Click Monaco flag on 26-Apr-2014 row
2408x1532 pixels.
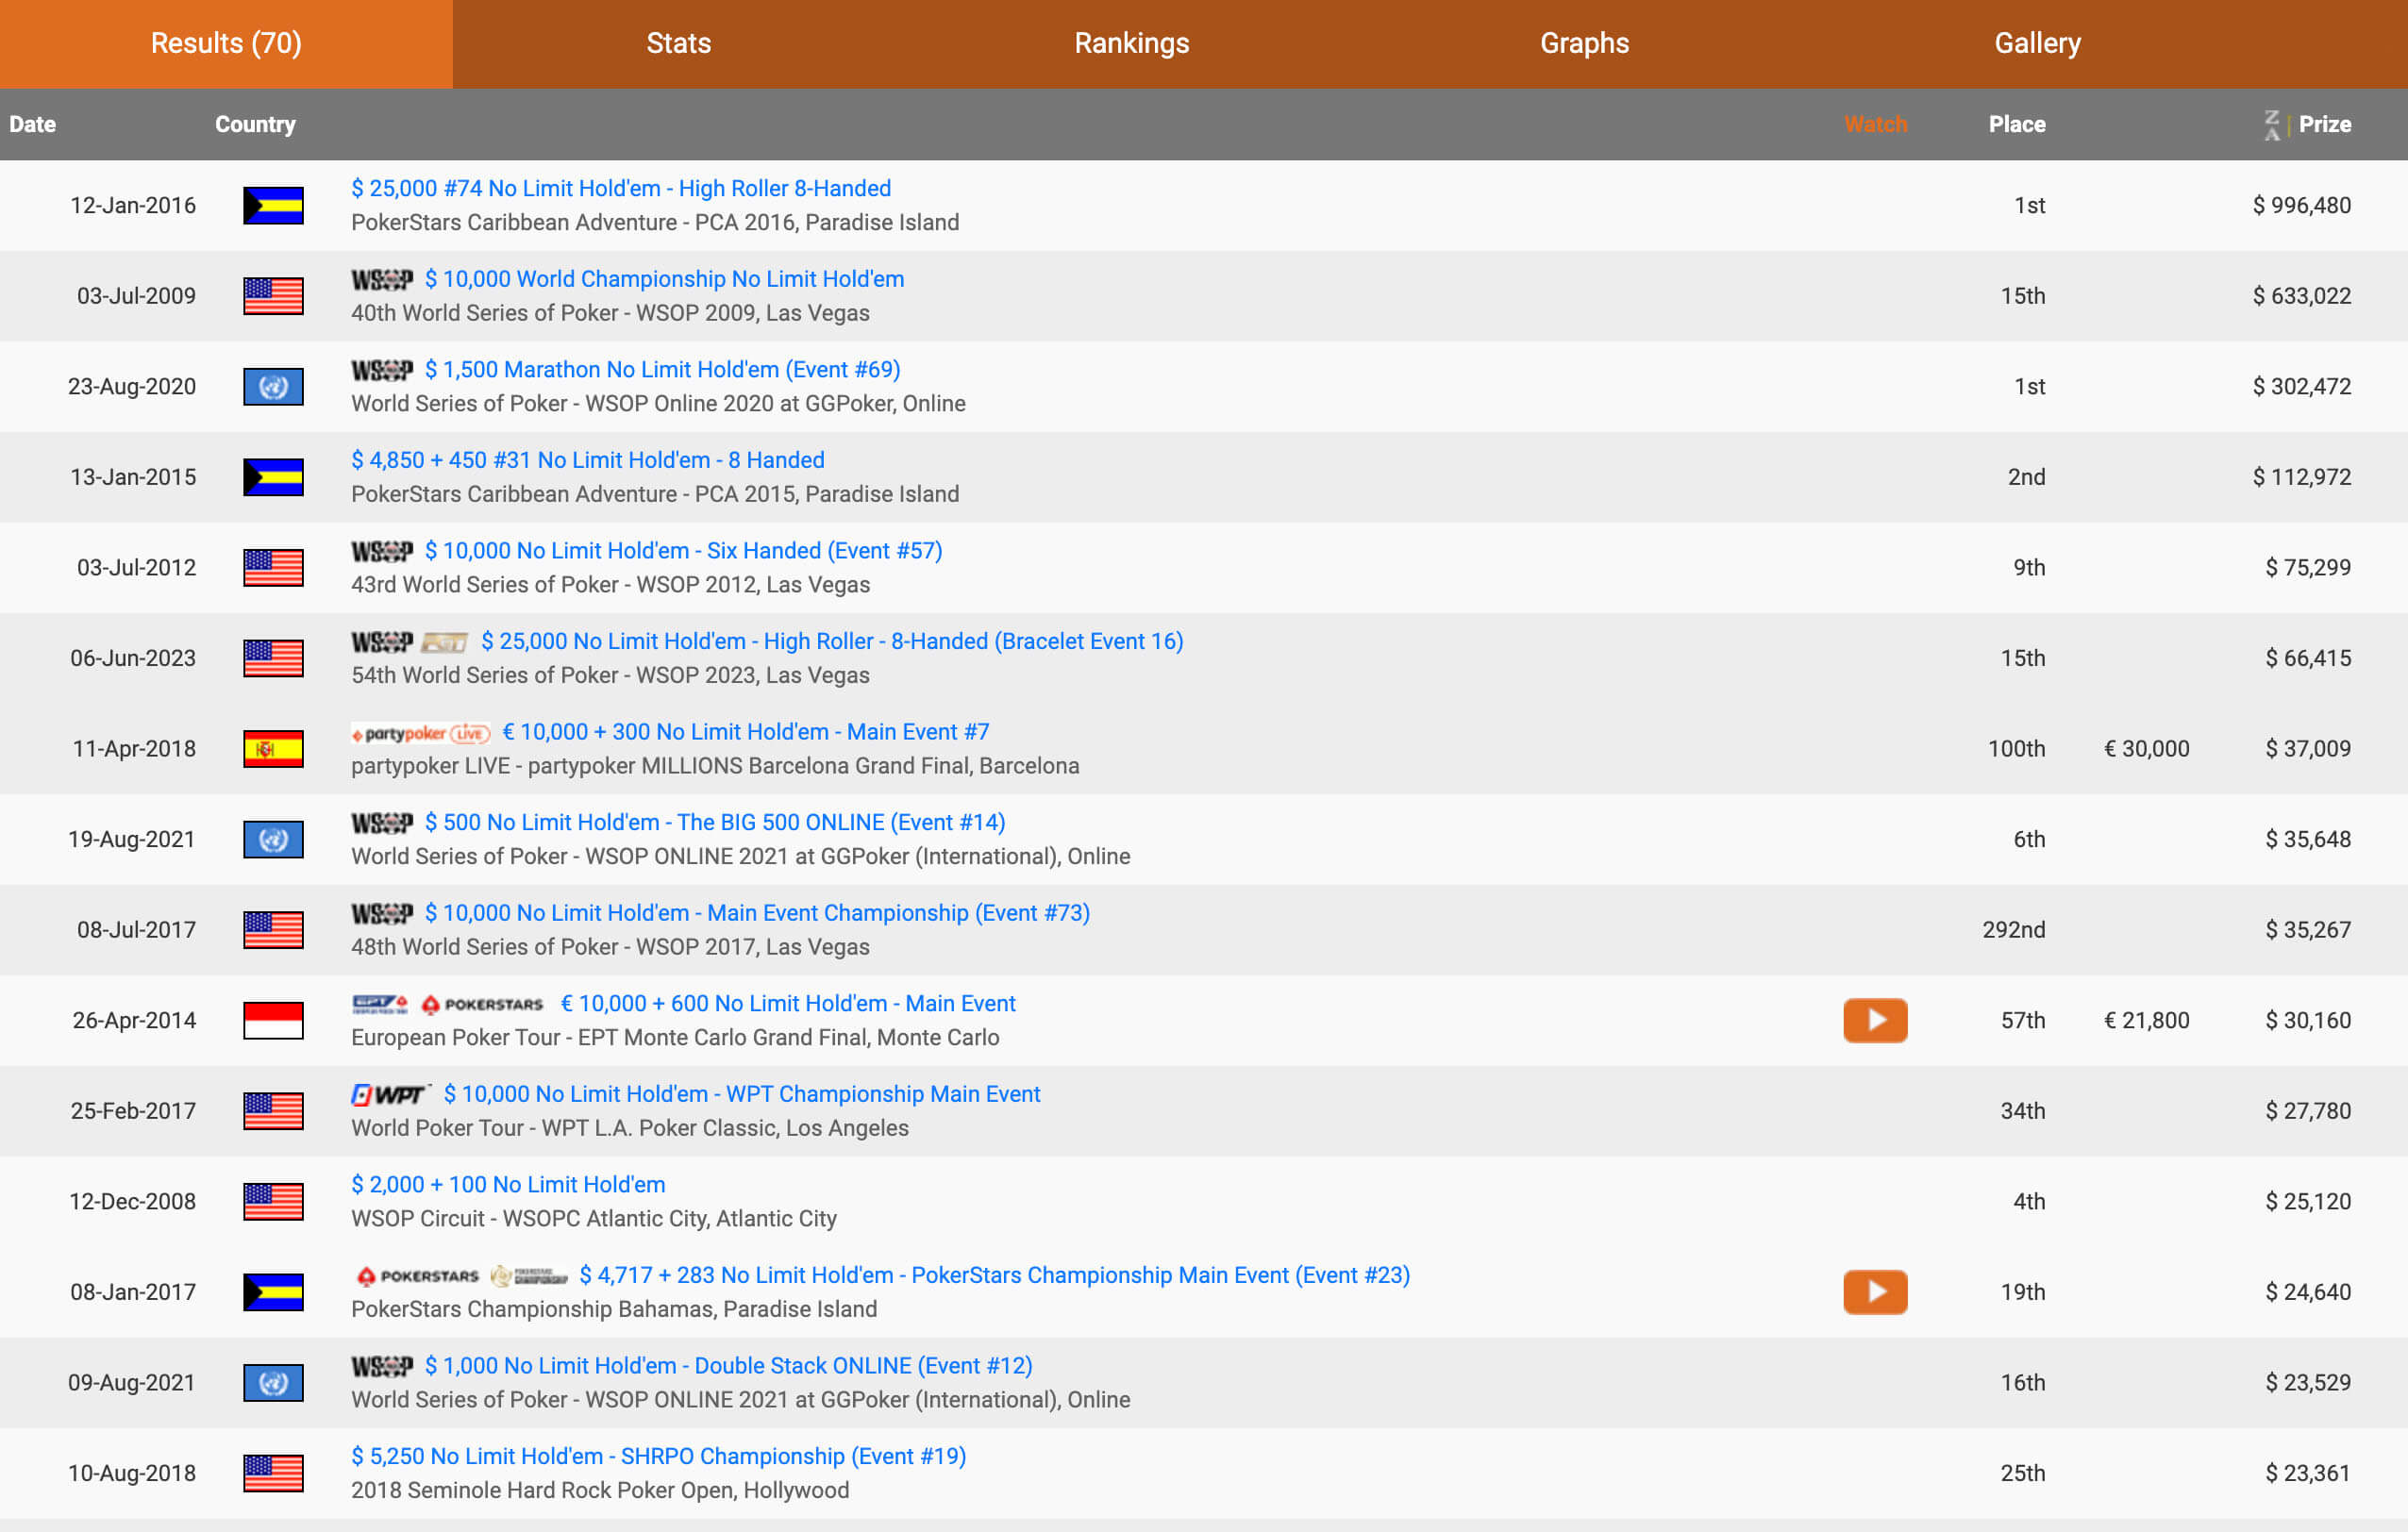click(x=273, y=1020)
